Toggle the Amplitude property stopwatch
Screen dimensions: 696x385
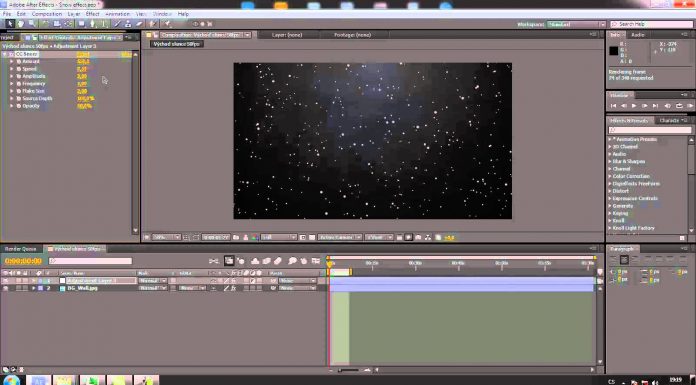coord(19,76)
